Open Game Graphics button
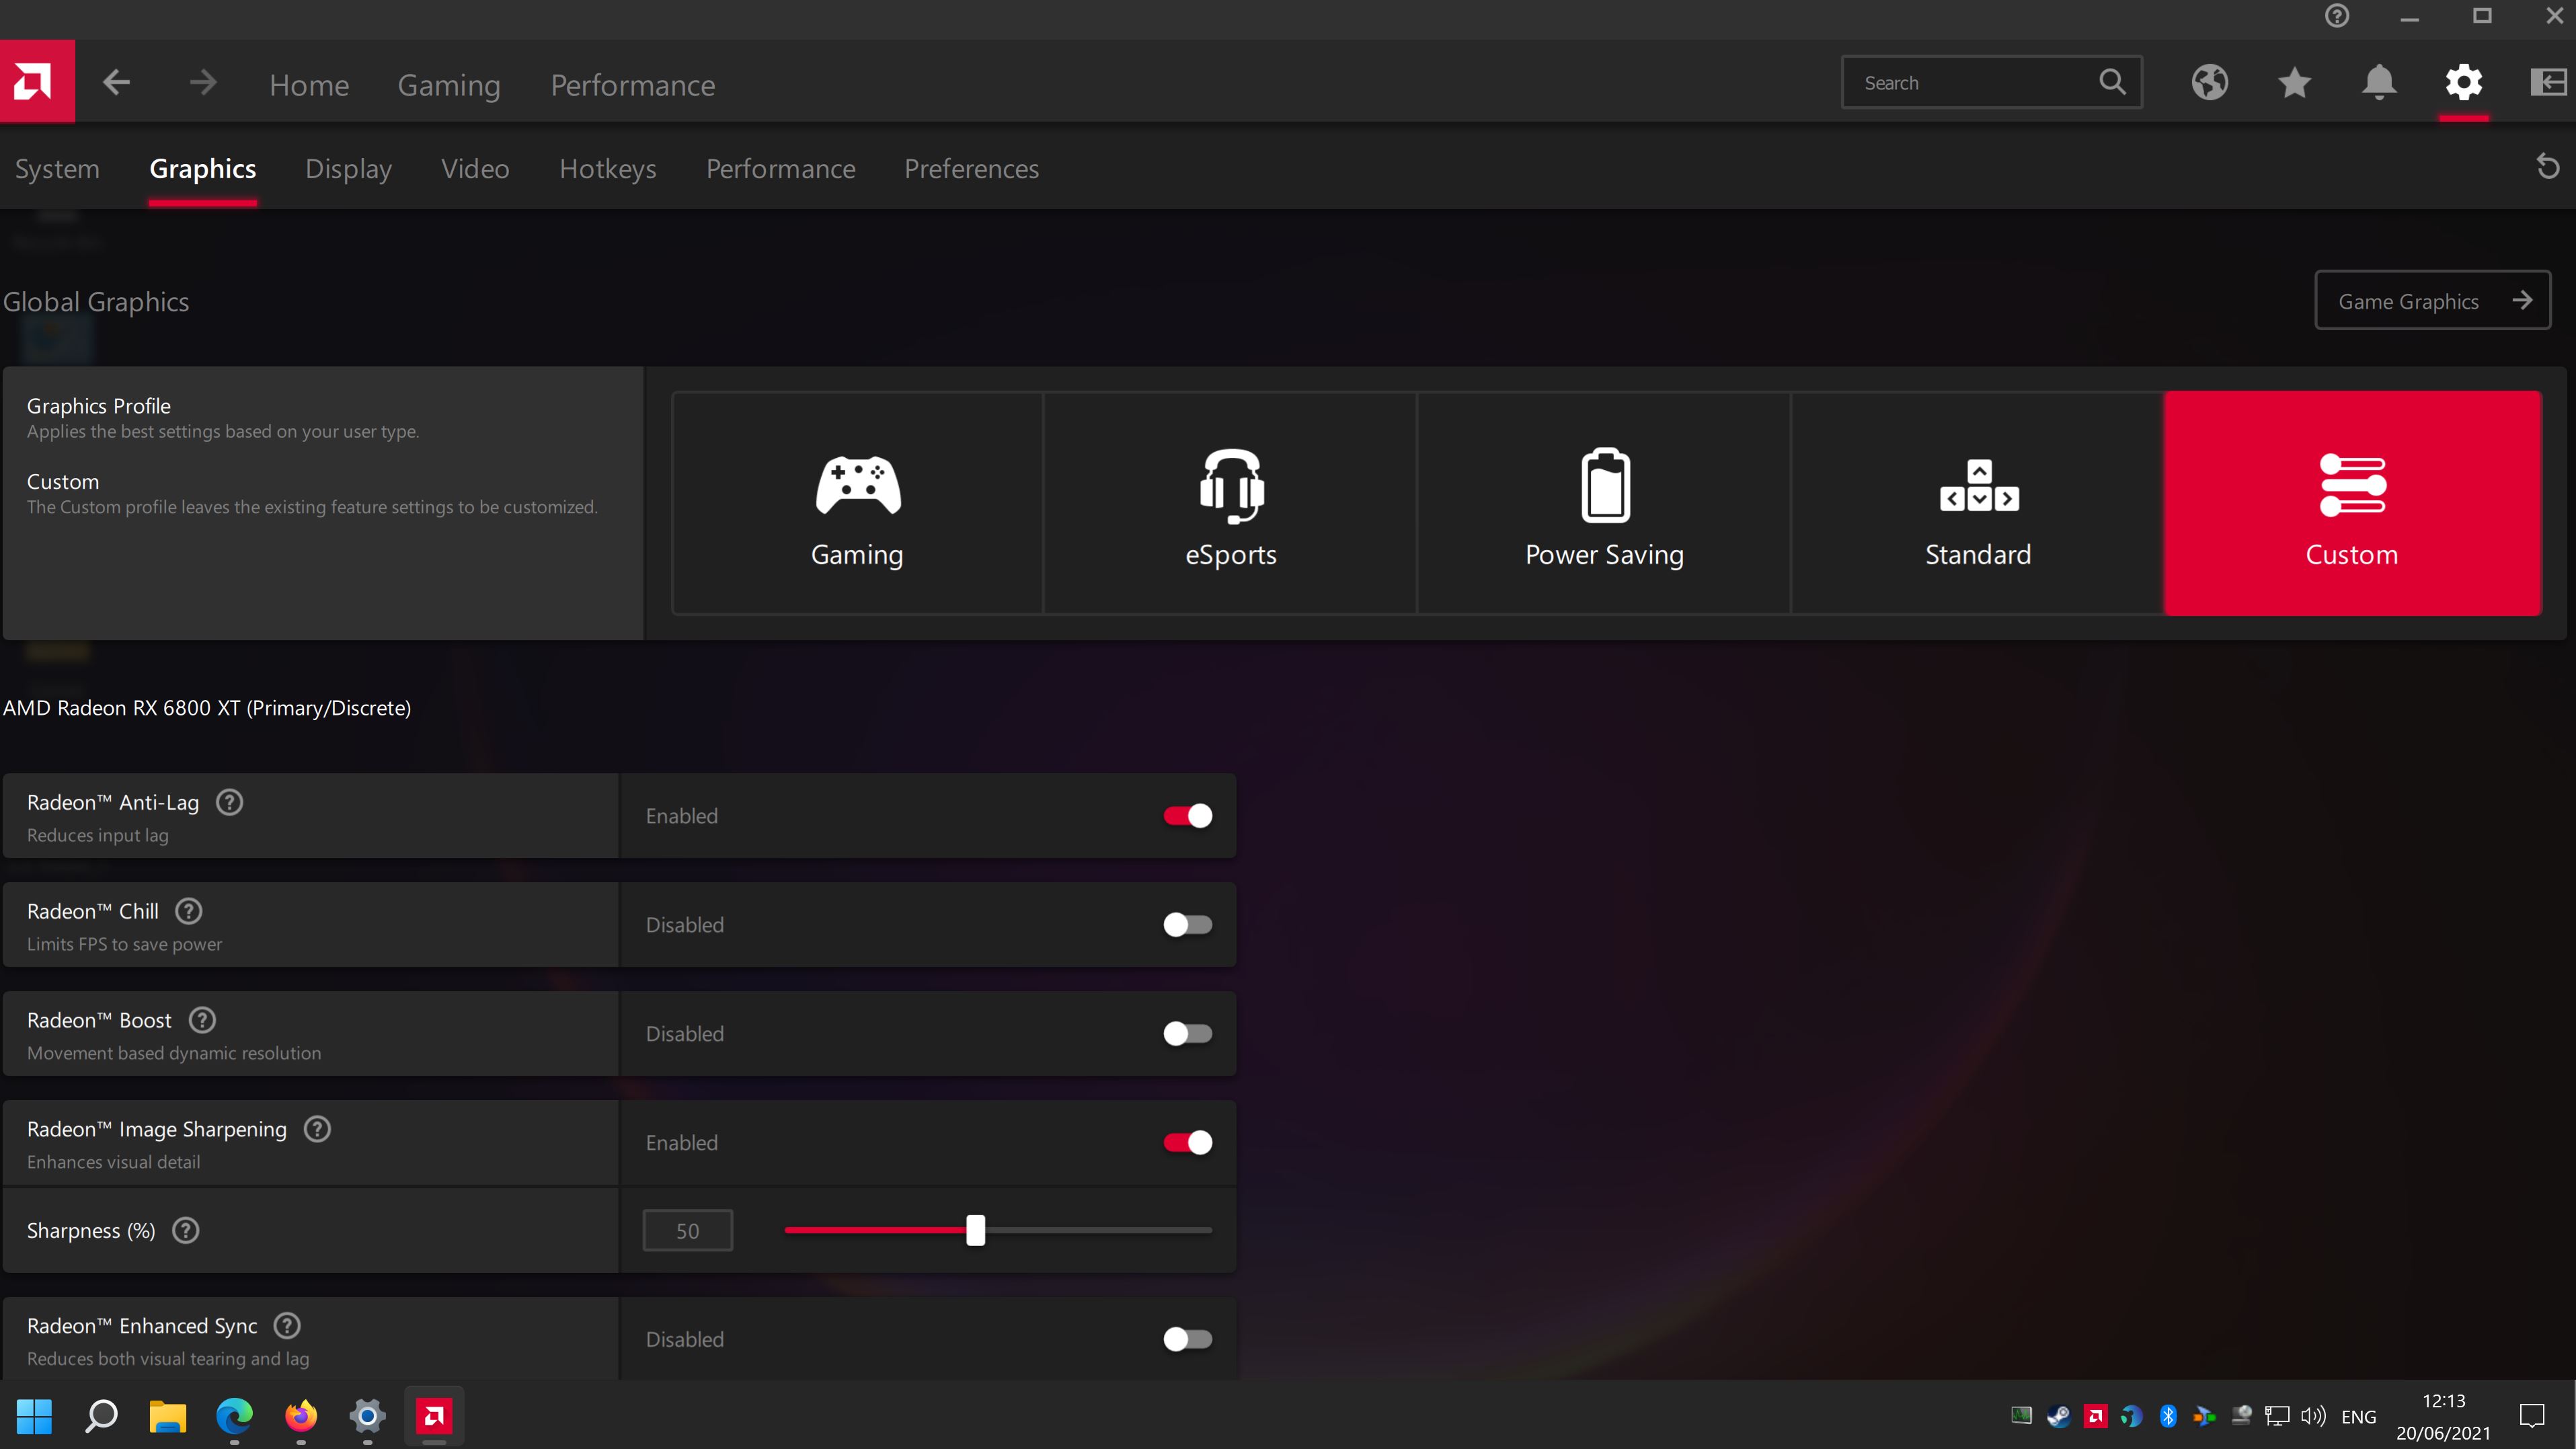2576x1449 pixels. [2432, 301]
